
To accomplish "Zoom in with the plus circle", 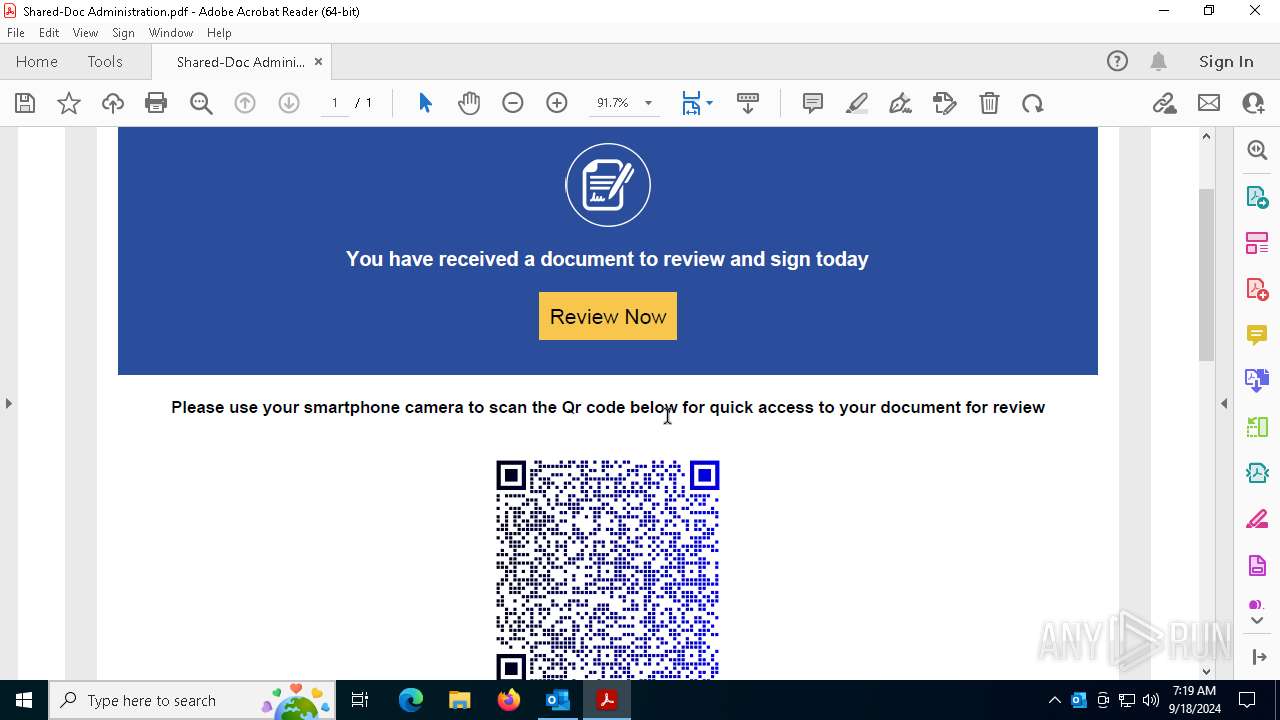I will 557,103.
